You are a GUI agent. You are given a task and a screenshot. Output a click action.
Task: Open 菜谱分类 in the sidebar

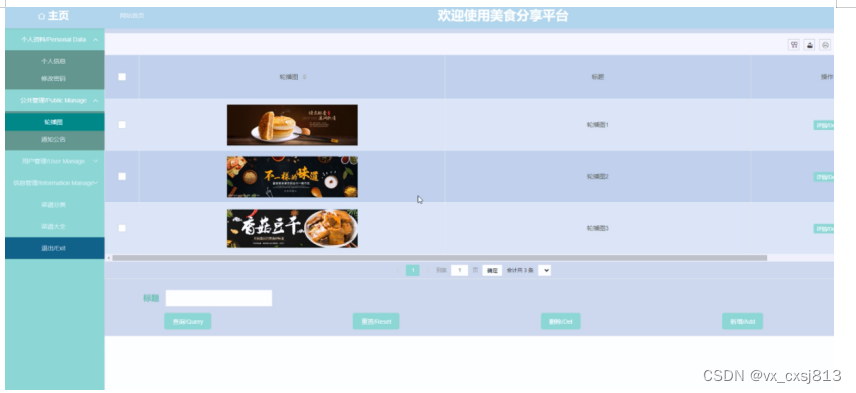click(54, 205)
